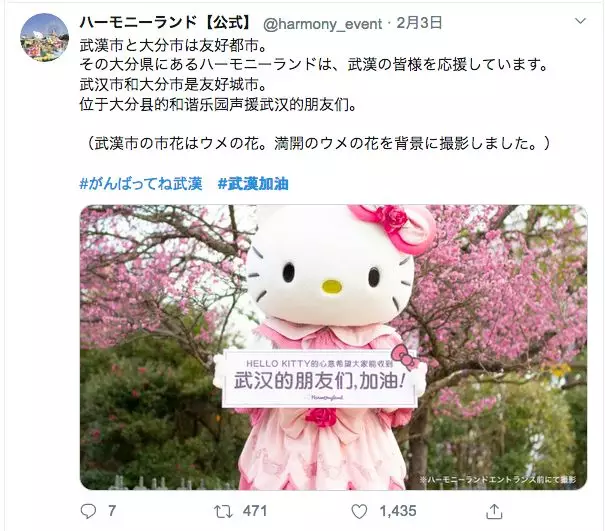Screen dimensions: 605x531
Task: Click the photo caption watermark text
Action: (498, 480)
